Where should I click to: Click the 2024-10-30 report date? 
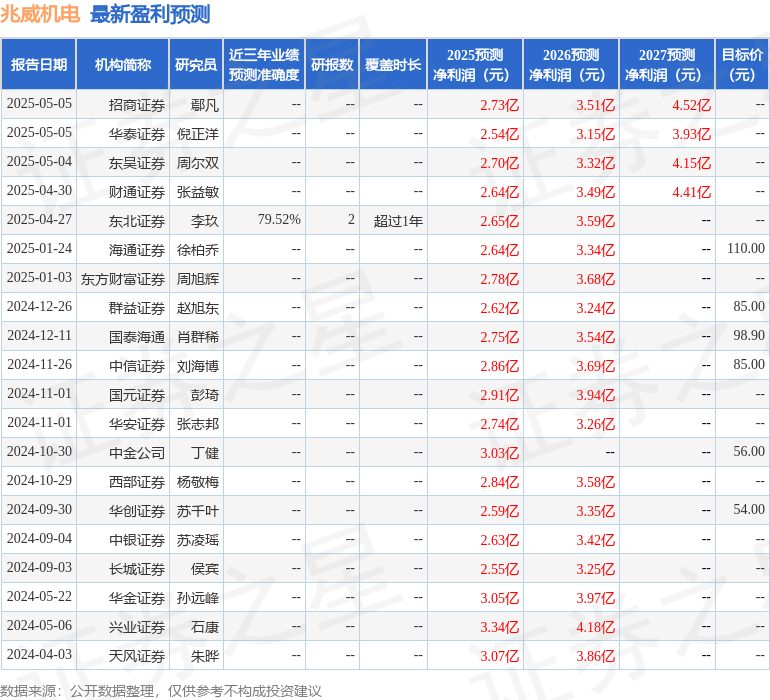pos(39,452)
